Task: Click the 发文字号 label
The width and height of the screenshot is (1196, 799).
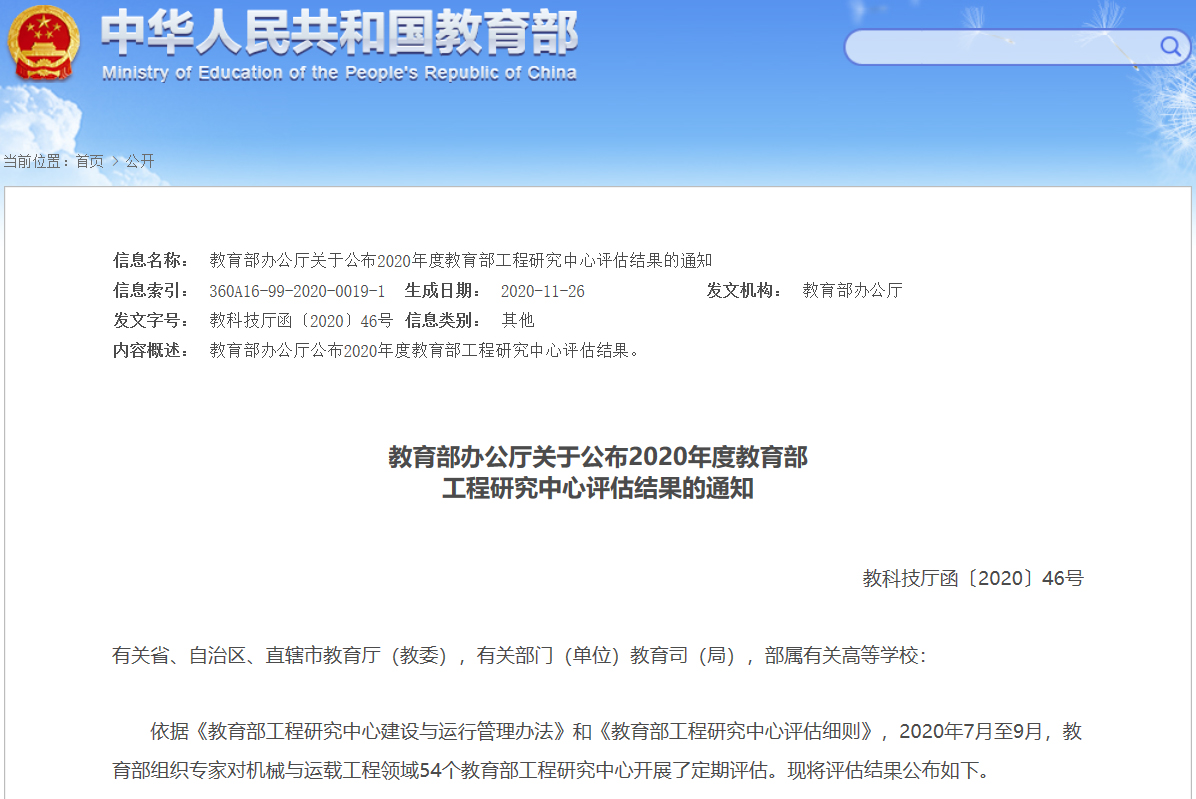Action: tap(151, 320)
